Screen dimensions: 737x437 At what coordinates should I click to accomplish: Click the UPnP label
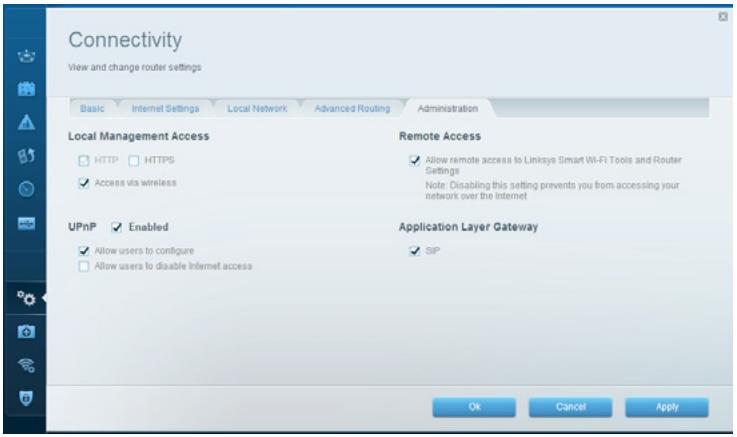pos(82,227)
